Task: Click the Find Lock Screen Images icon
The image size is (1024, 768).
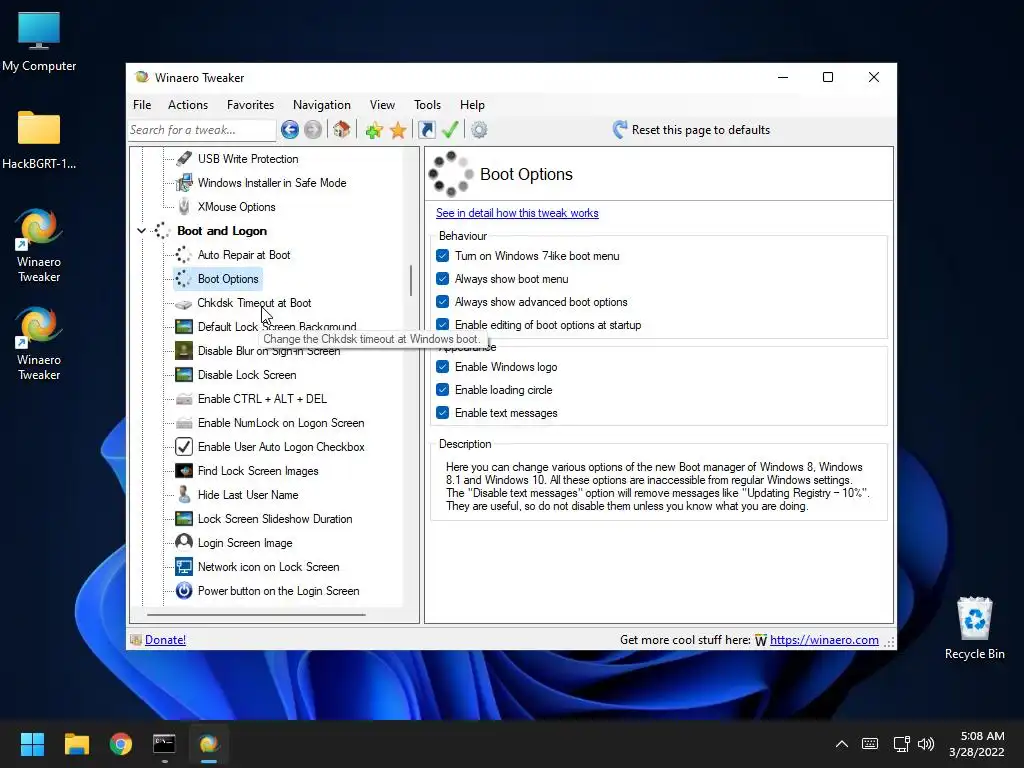Action: point(184,471)
